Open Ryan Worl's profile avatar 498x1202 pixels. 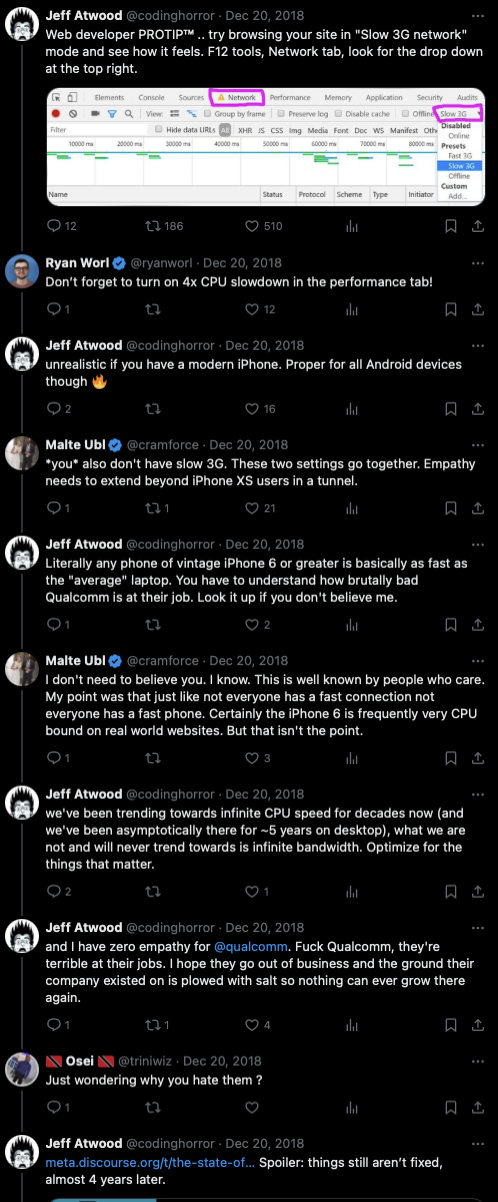(x=22, y=273)
